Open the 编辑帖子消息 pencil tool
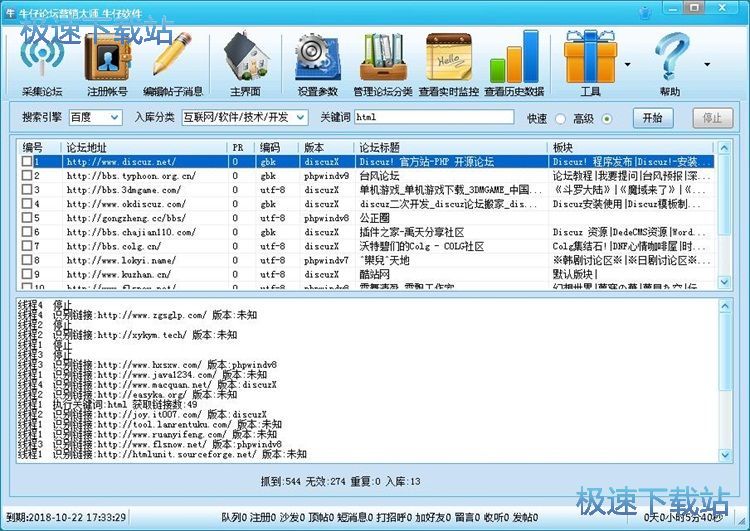 coord(173,64)
